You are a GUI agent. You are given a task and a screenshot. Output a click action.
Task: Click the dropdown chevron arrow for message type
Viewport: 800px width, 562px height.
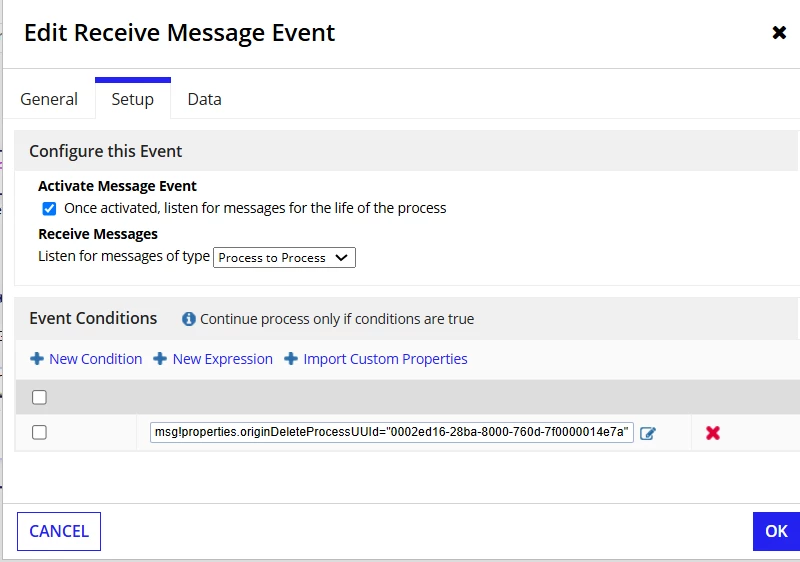click(341, 258)
